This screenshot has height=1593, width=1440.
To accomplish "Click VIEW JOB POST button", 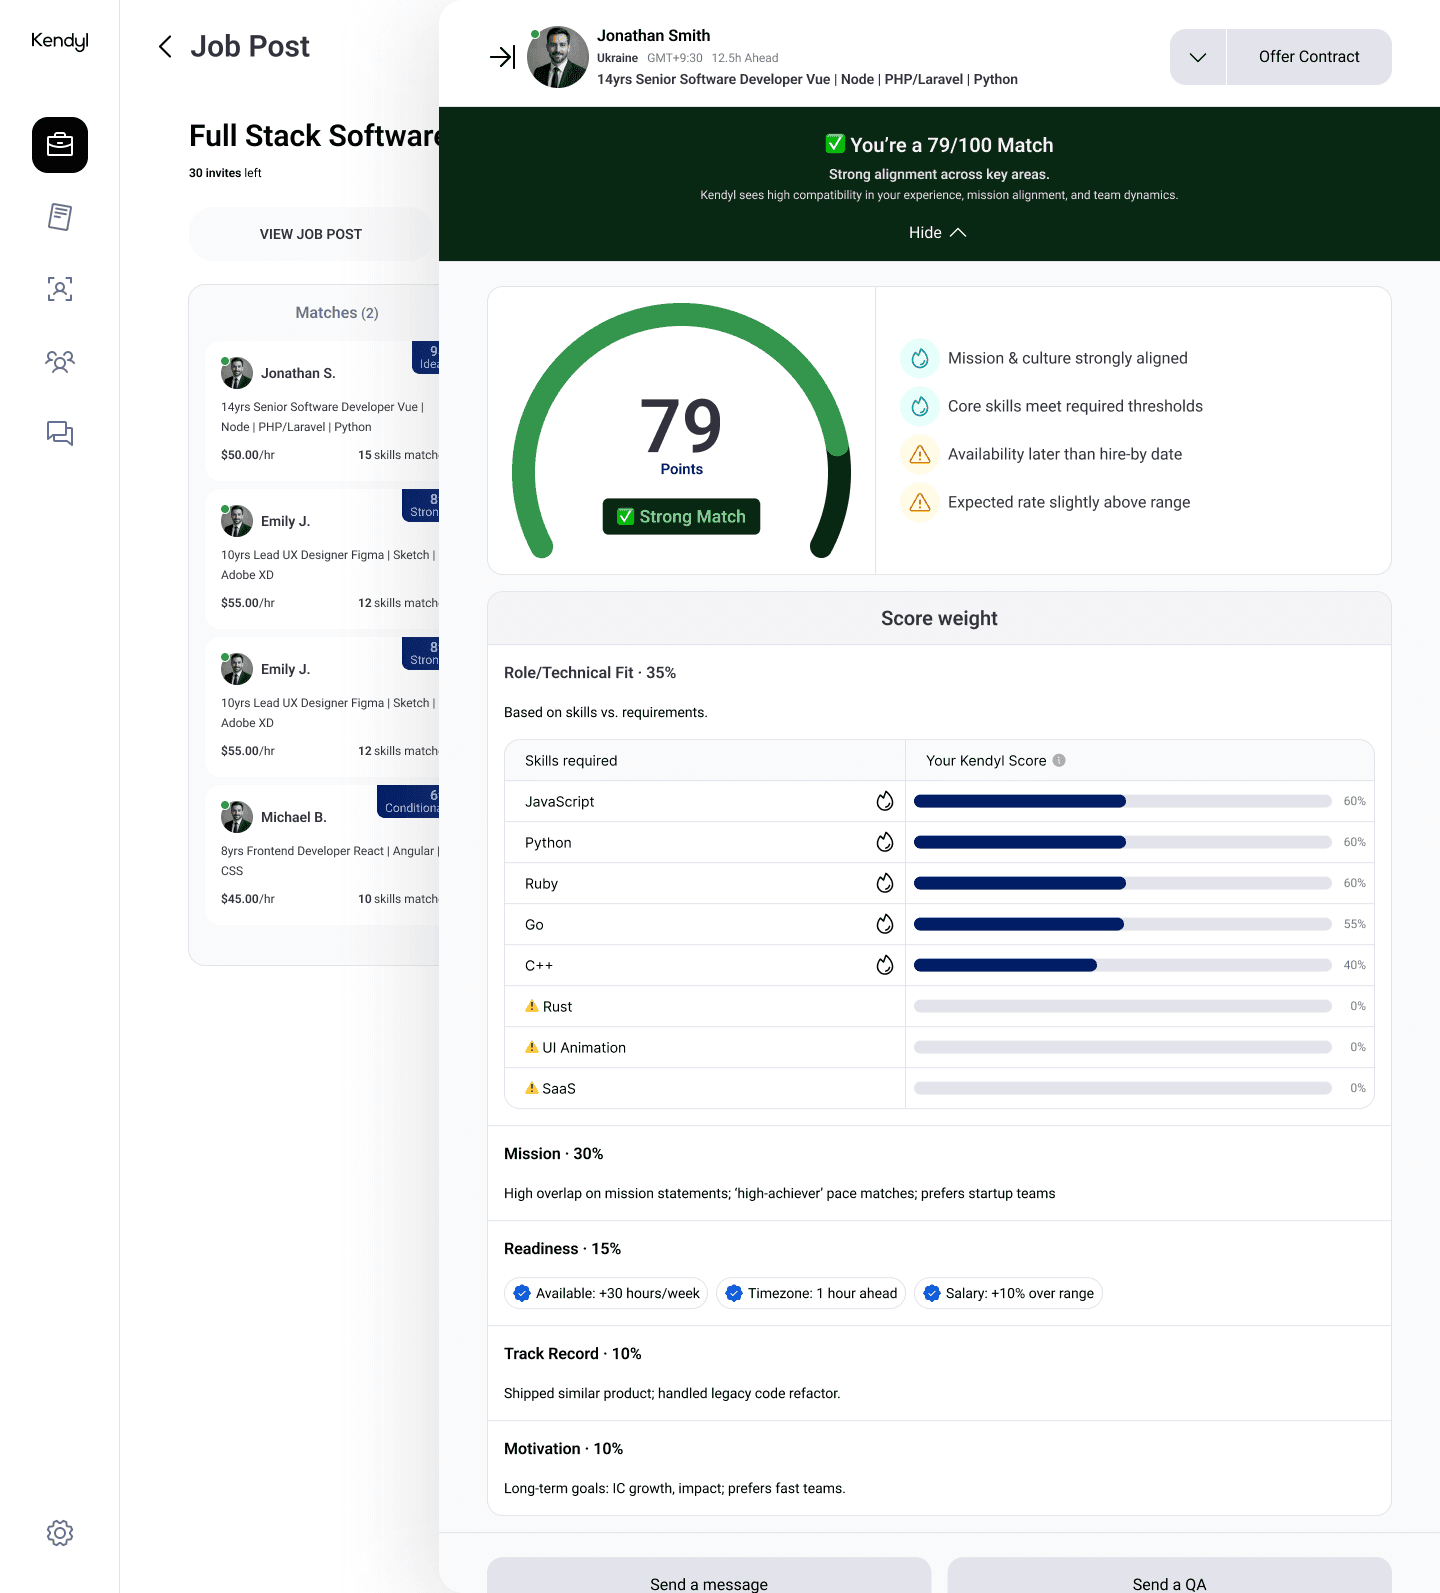I will pos(311,234).
